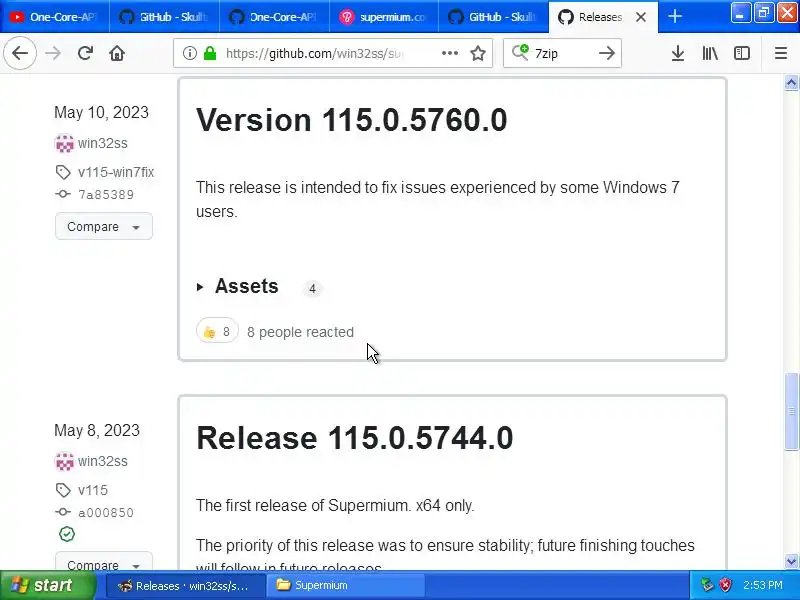Screen dimensions: 800x600
Task: Click the search engine magnifier icon
Action: pyautogui.click(x=520, y=53)
